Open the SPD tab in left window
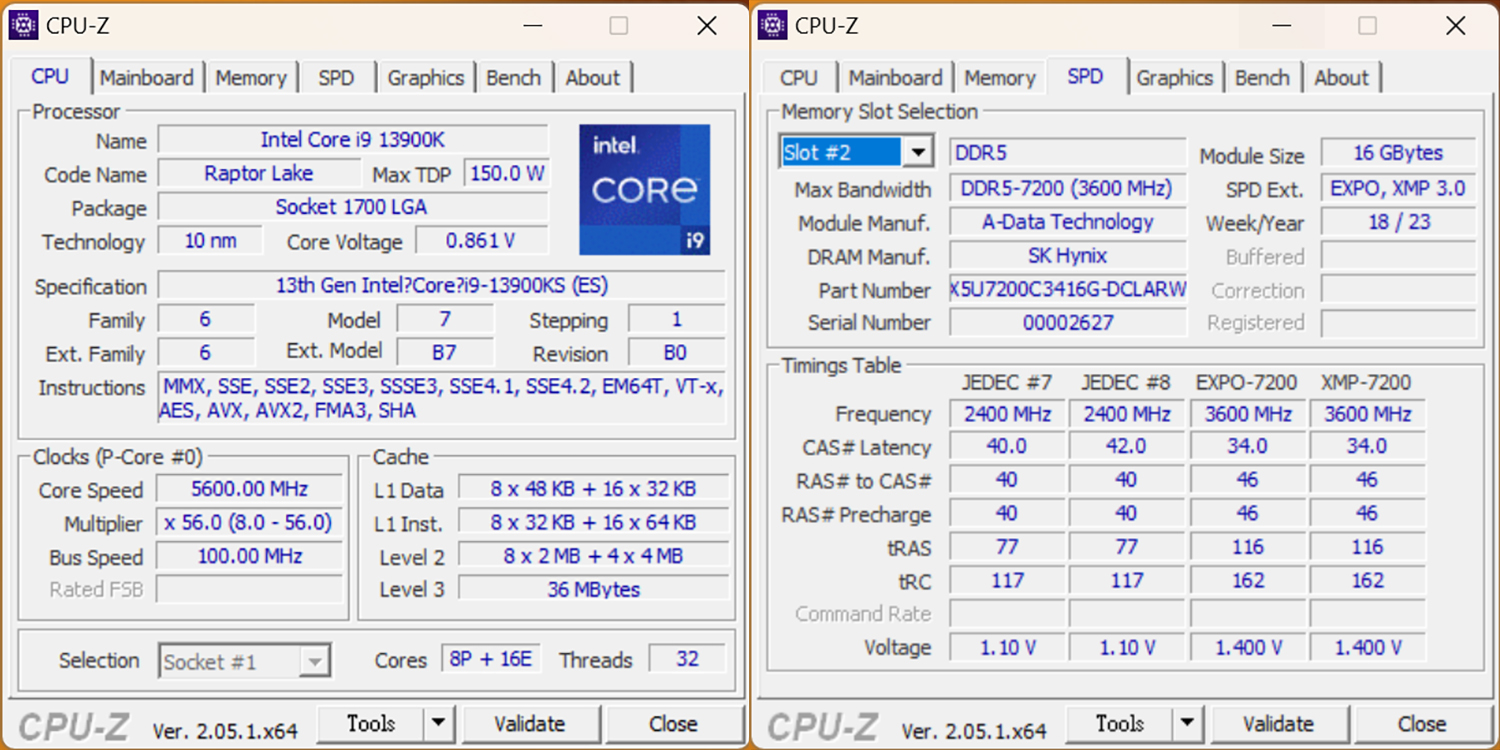 point(336,77)
